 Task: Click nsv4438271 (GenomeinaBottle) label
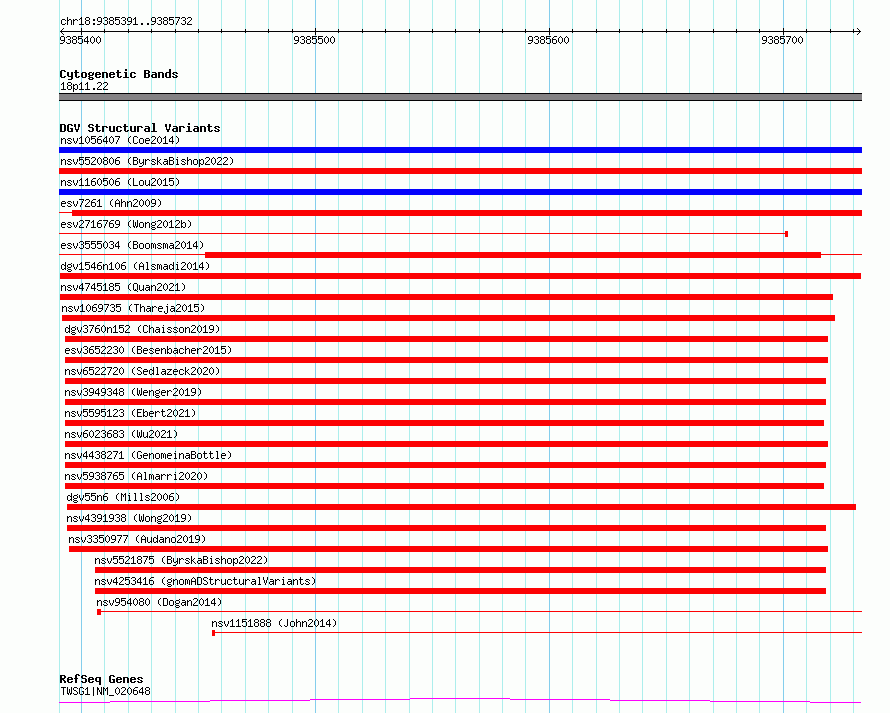pyautogui.click(x=148, y=455)
